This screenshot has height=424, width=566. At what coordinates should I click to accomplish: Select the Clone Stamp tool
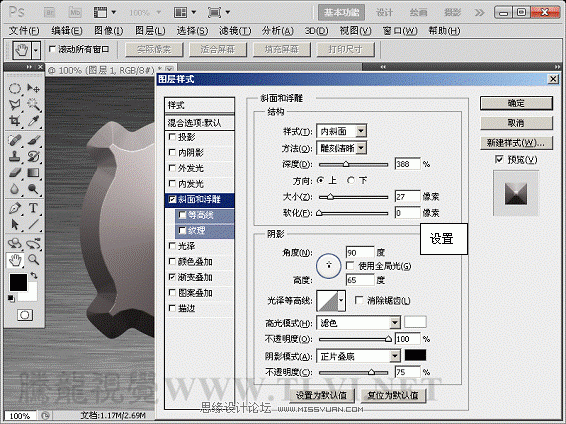(14, 156)
